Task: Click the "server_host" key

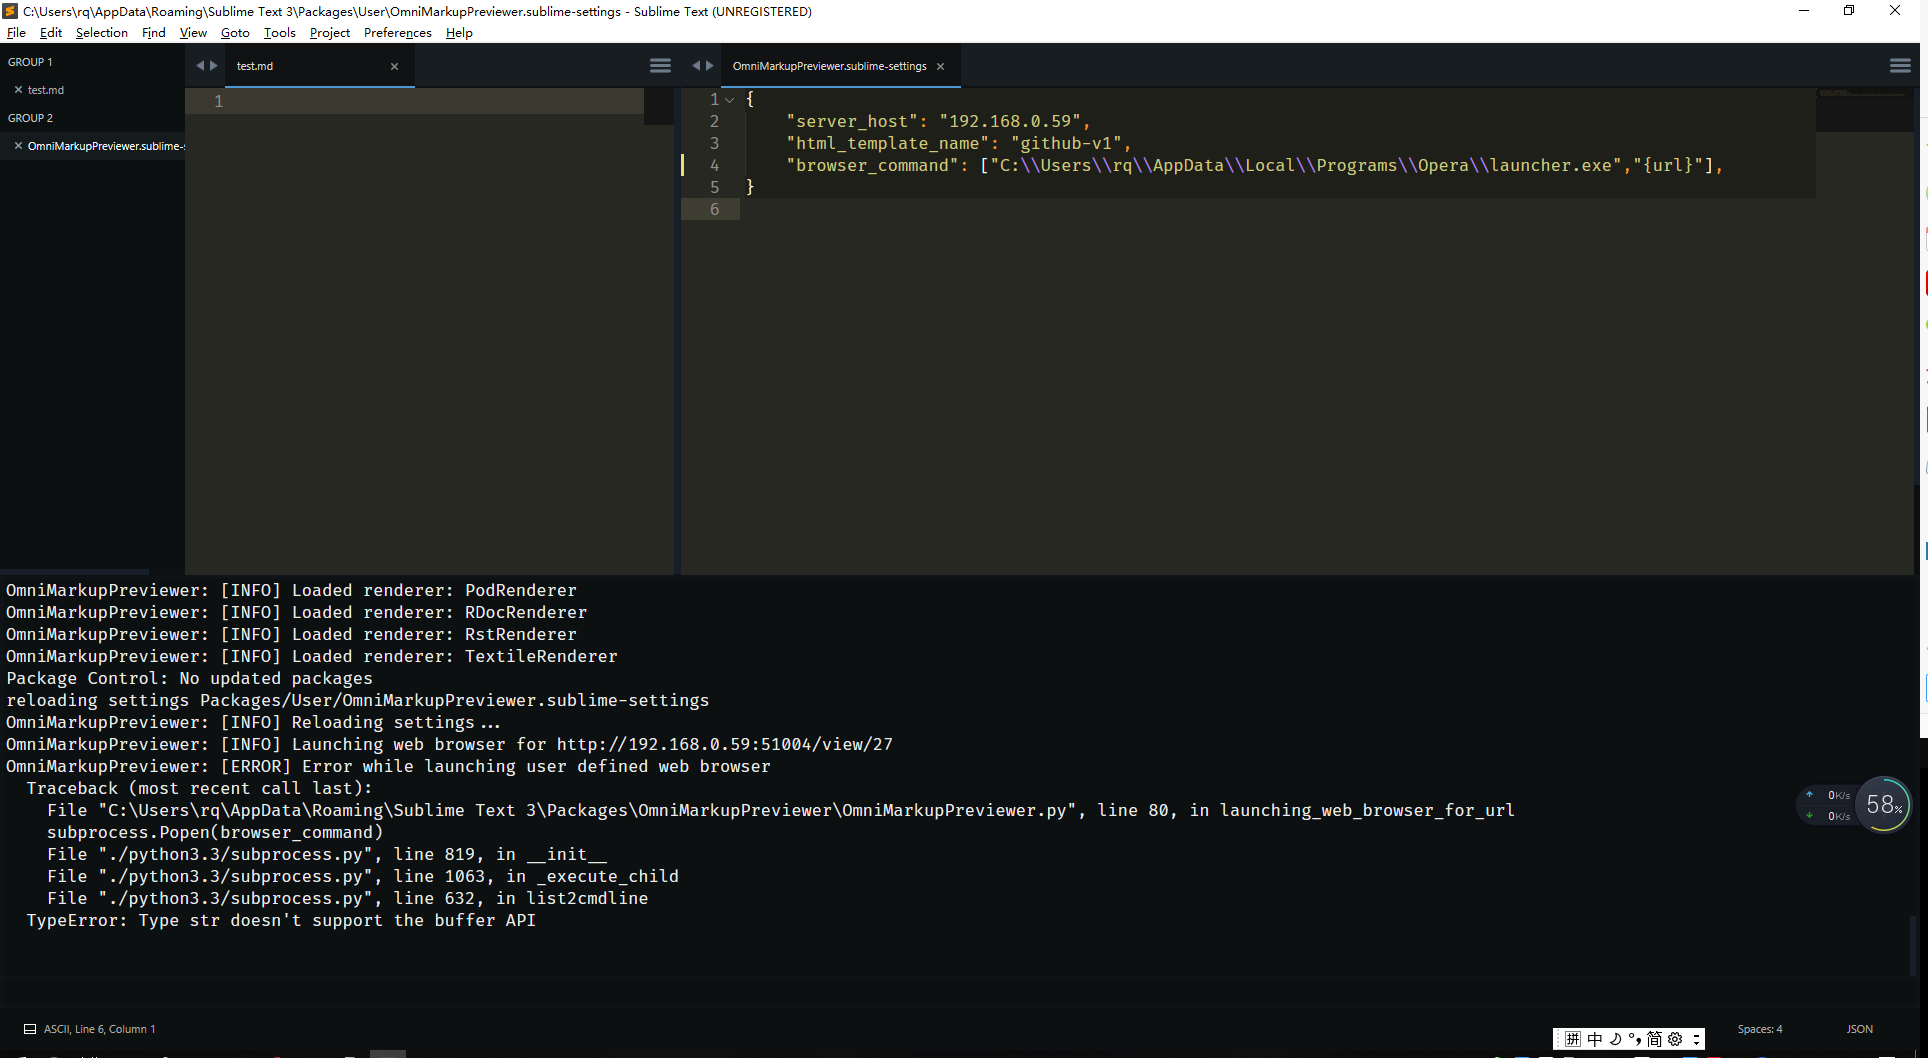Action: tap(852, 121)
